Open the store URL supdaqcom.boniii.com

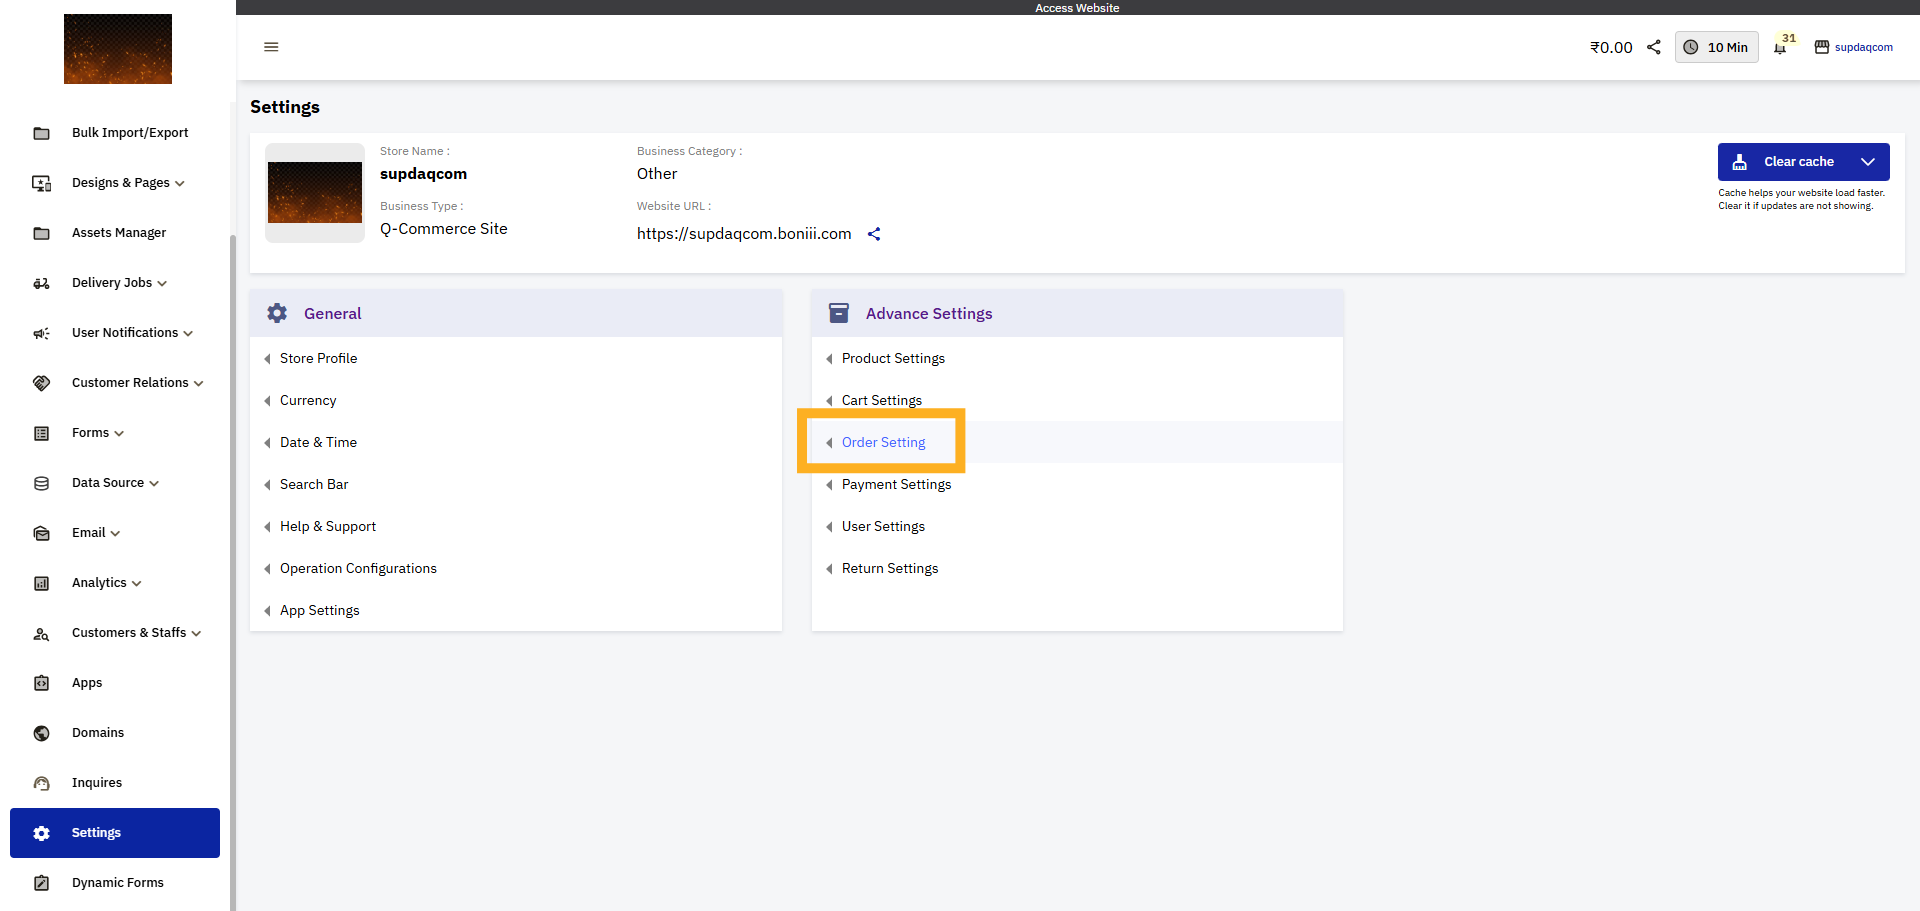(x=744, y=233)
